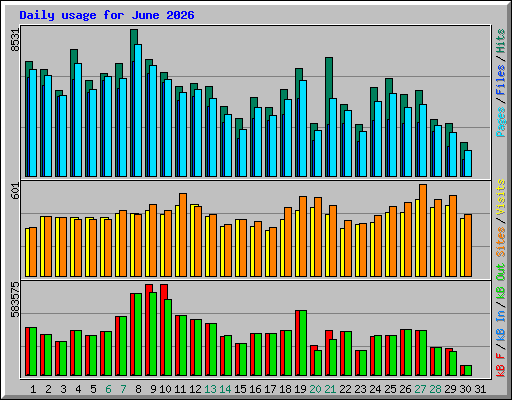512x400 pixels.
Task: Click green weekend day label 20
Action: (x=315, y=389)
